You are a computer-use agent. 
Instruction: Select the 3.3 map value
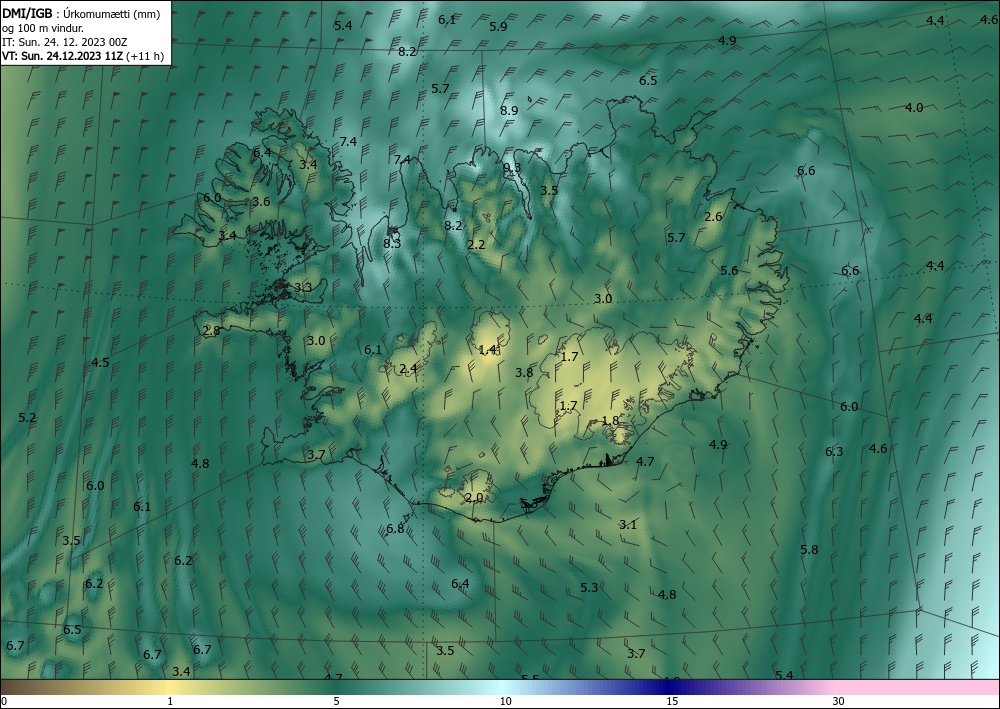point(303,288)
